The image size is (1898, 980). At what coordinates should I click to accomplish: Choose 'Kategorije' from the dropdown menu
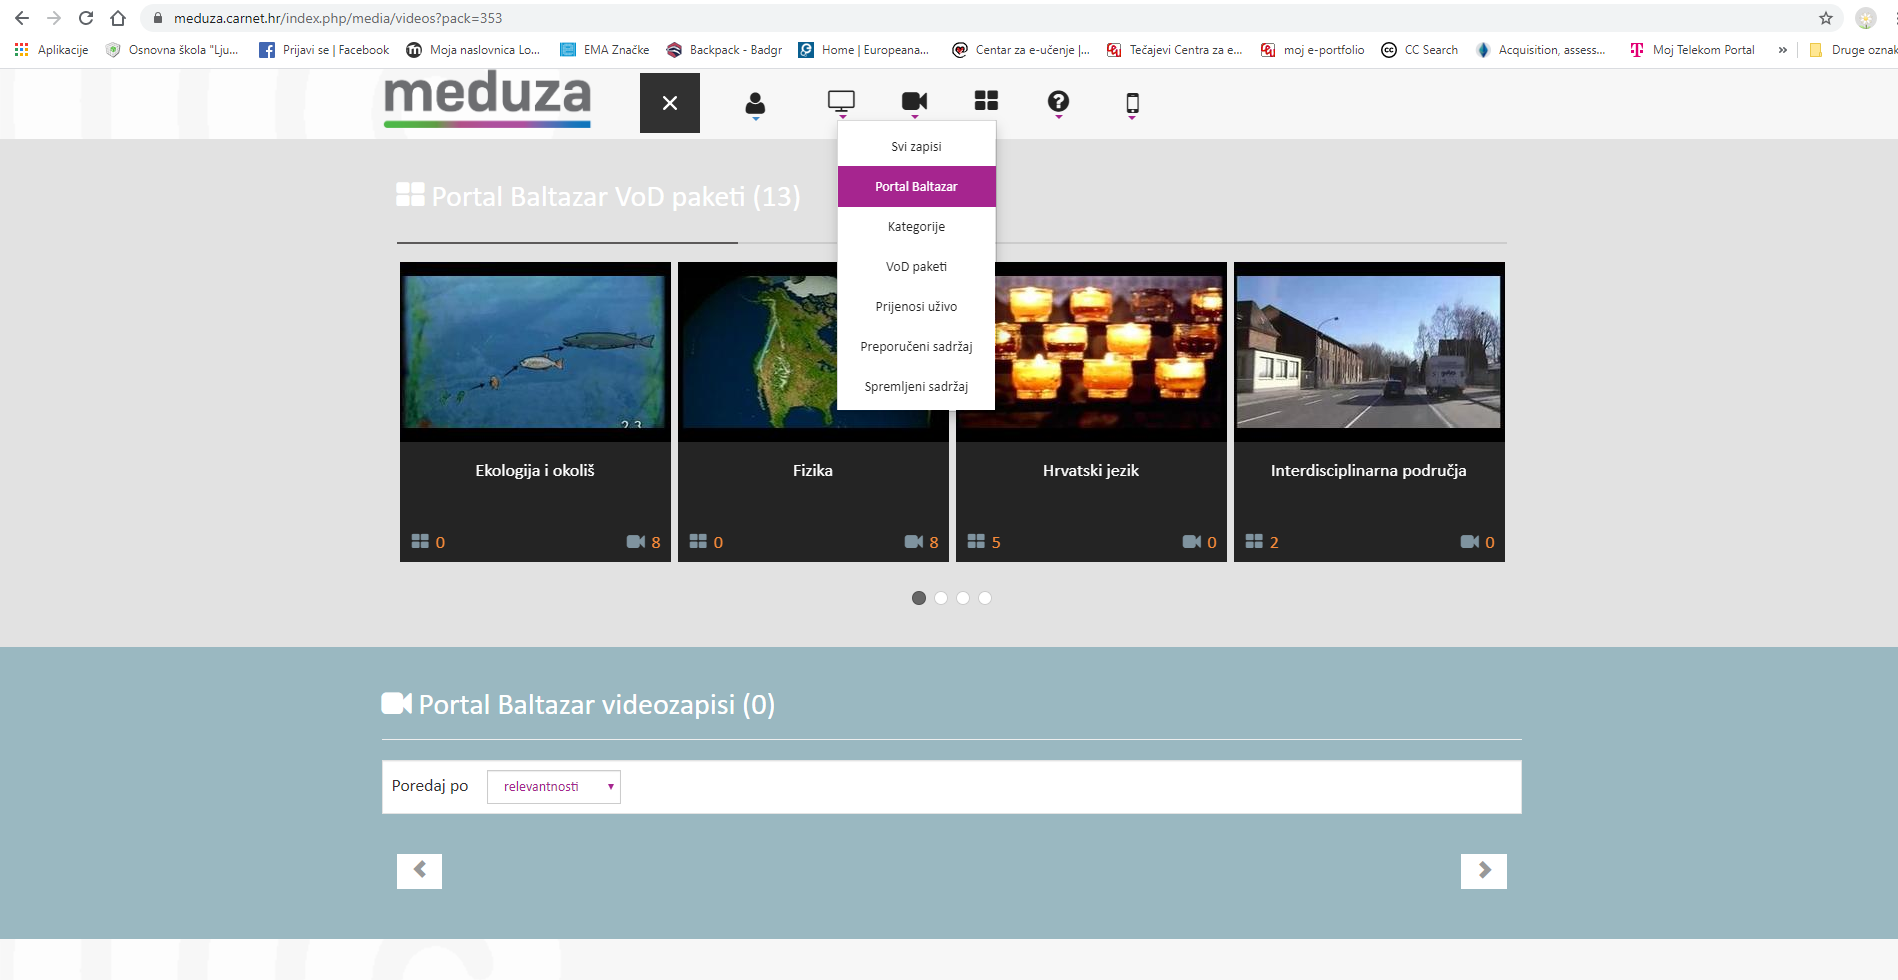[x=916, y=226]
